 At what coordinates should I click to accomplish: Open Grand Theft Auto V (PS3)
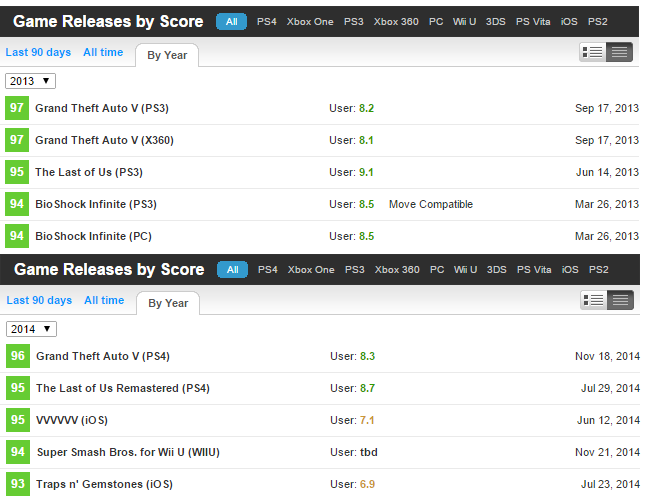coord(102,108)
